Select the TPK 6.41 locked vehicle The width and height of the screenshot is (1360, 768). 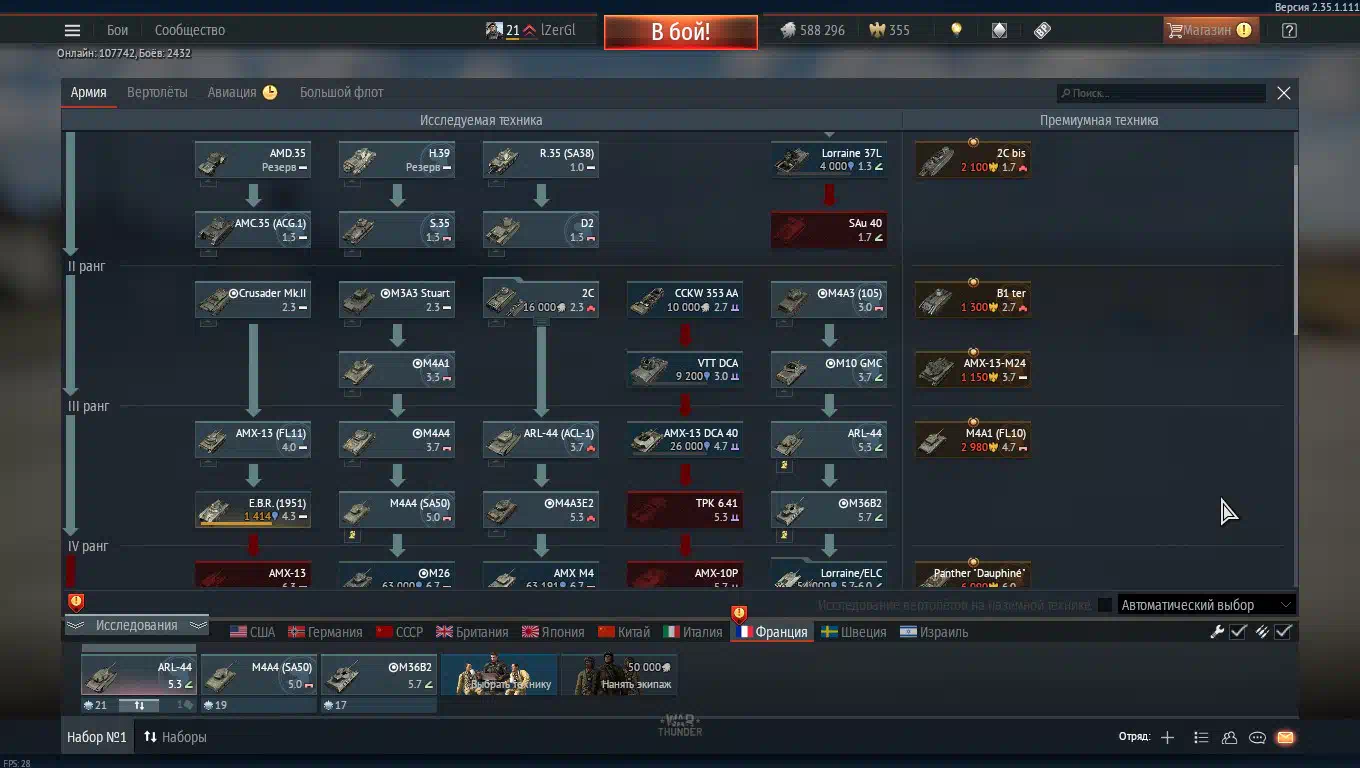(685, 510)
